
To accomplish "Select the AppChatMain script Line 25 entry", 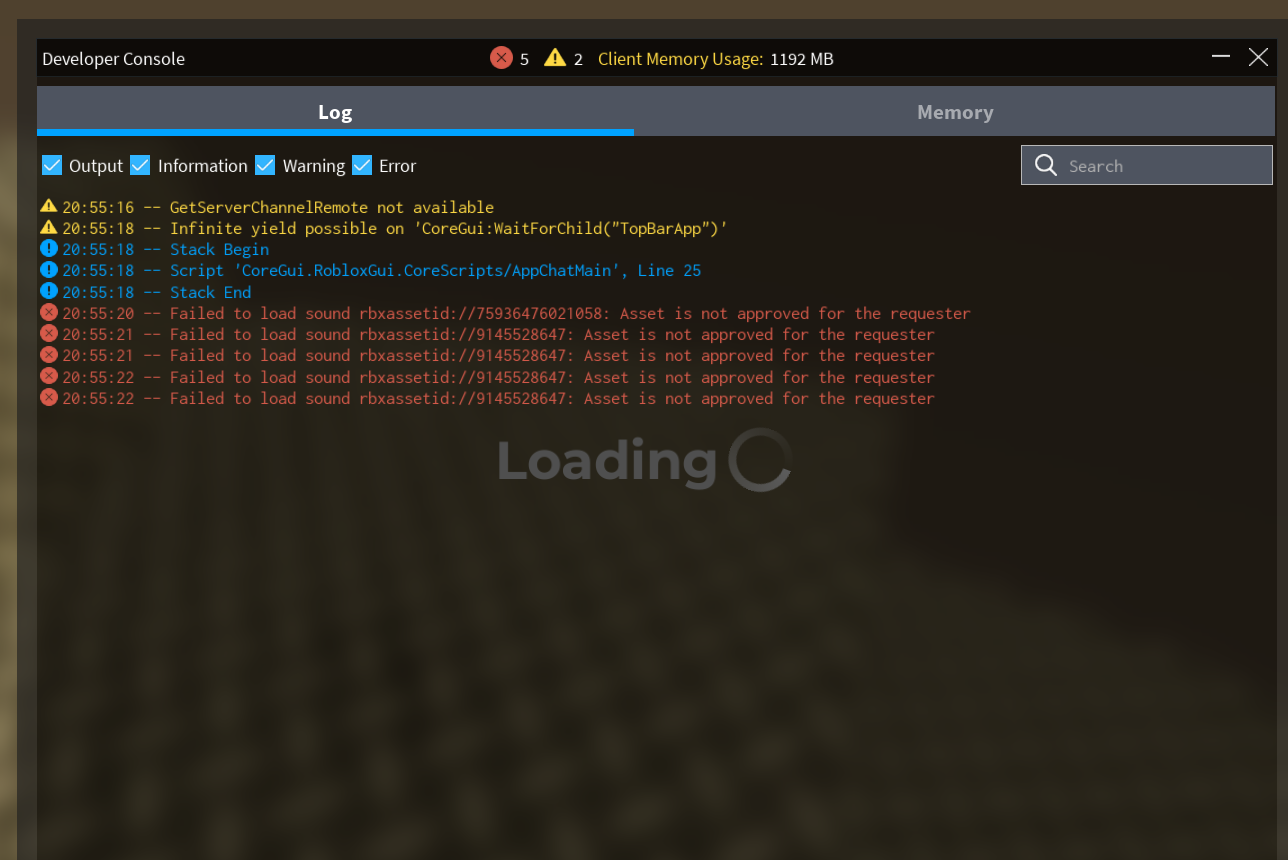I will 435,271.
